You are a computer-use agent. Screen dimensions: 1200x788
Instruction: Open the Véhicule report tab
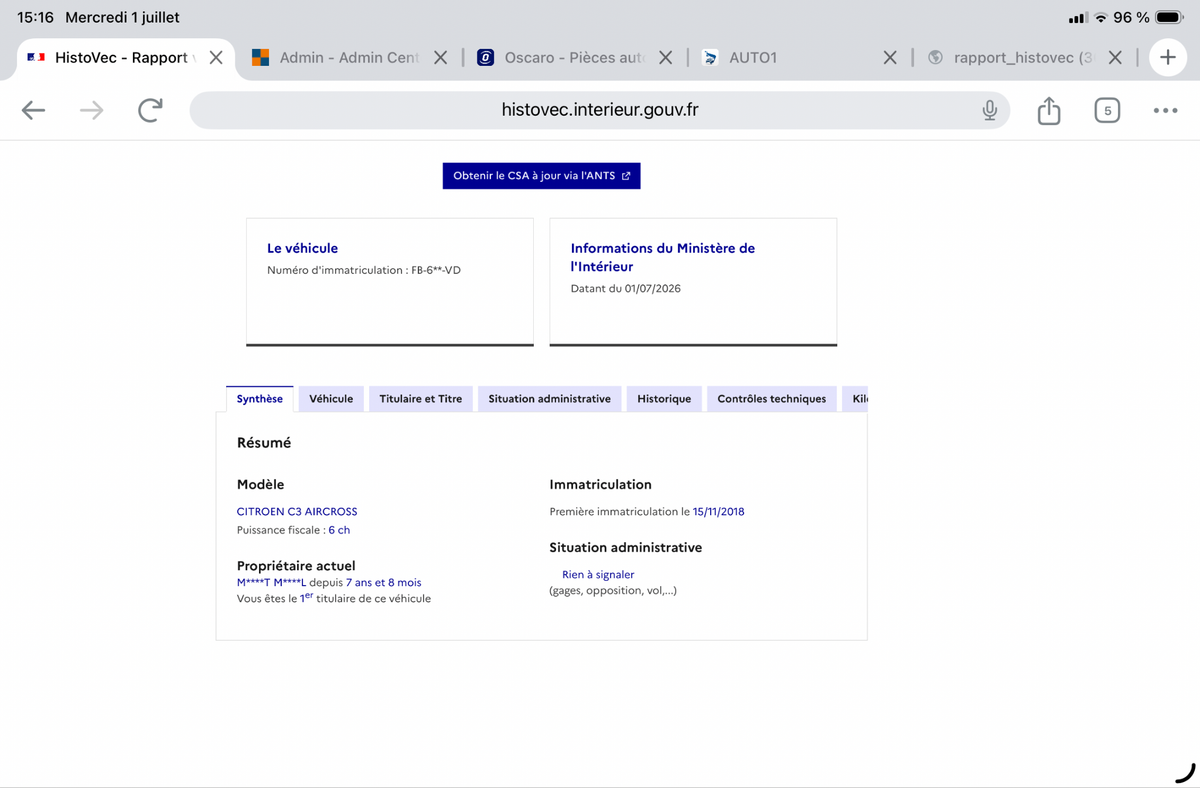pyautogui.click(x=331, y=399)
